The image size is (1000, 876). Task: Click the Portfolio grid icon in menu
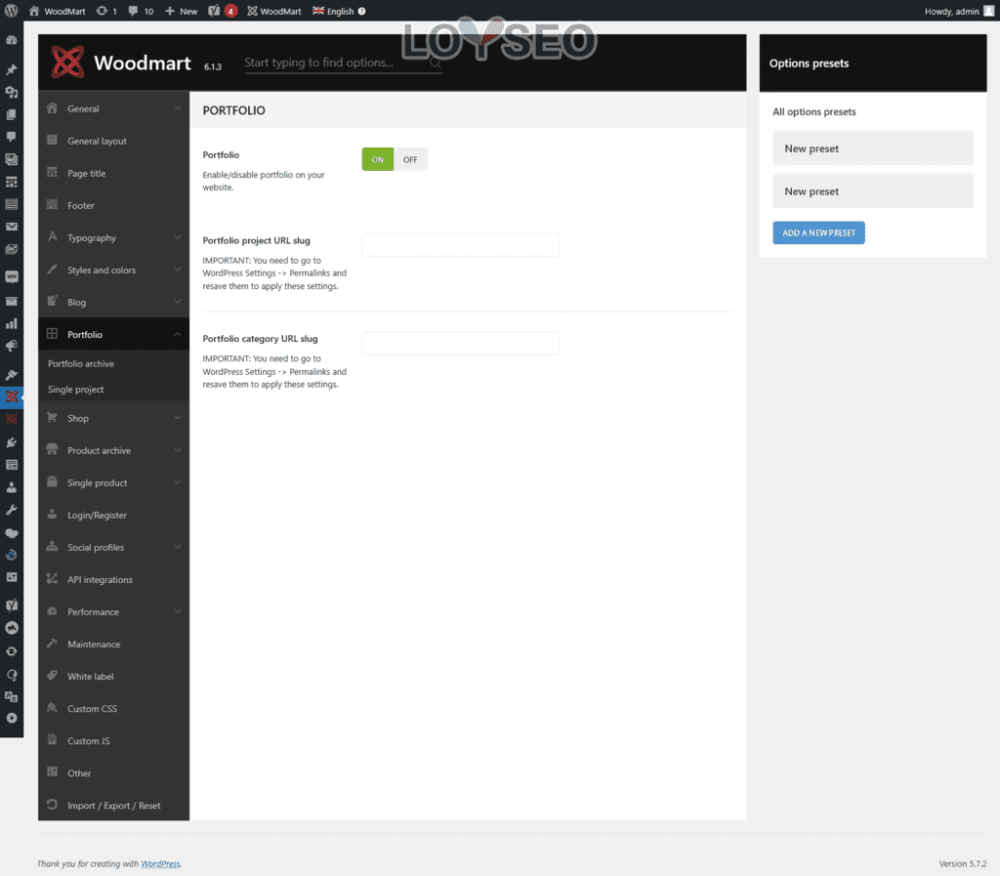[x=52, y=333]
